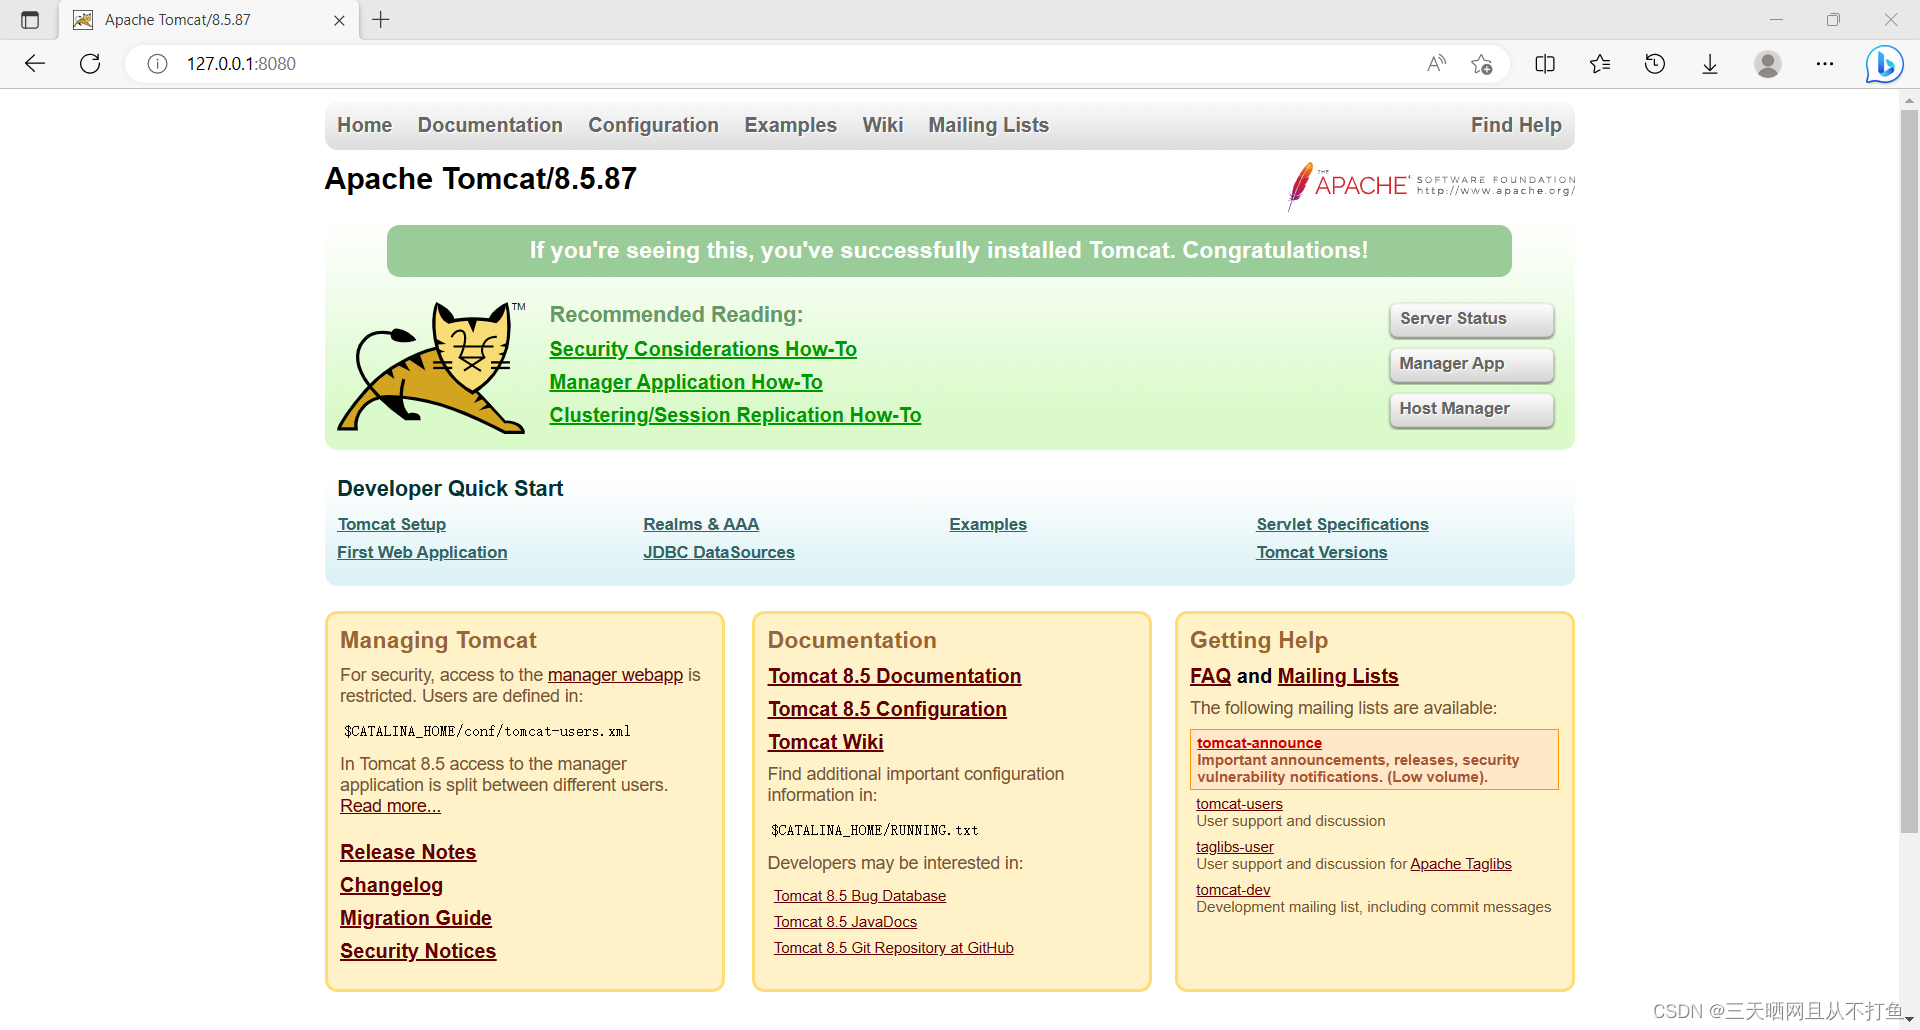Open Tomcat Wiki link
Viewport: 1920px width, 1030px height.
(825, 742)
